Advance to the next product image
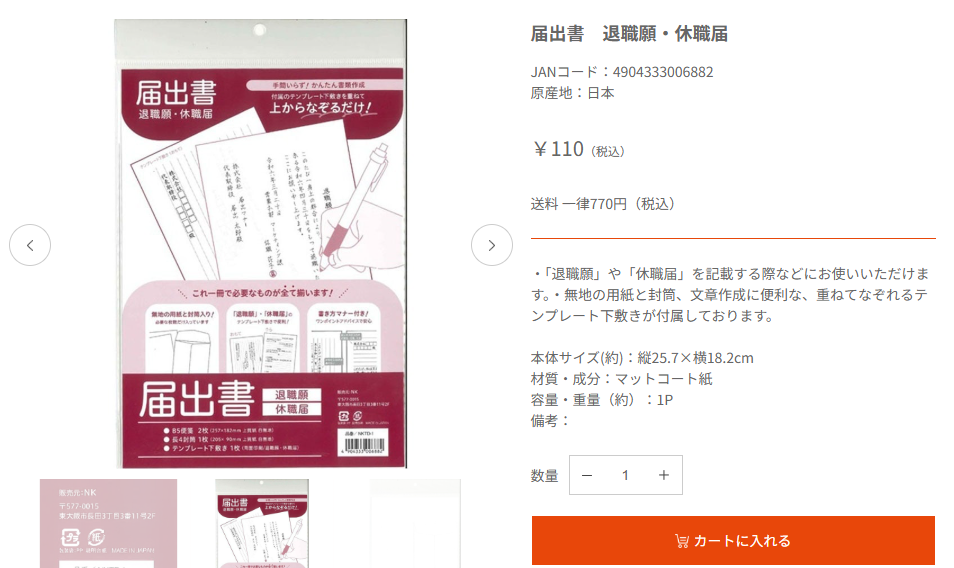Screen dimensions: 954x568 492,245
